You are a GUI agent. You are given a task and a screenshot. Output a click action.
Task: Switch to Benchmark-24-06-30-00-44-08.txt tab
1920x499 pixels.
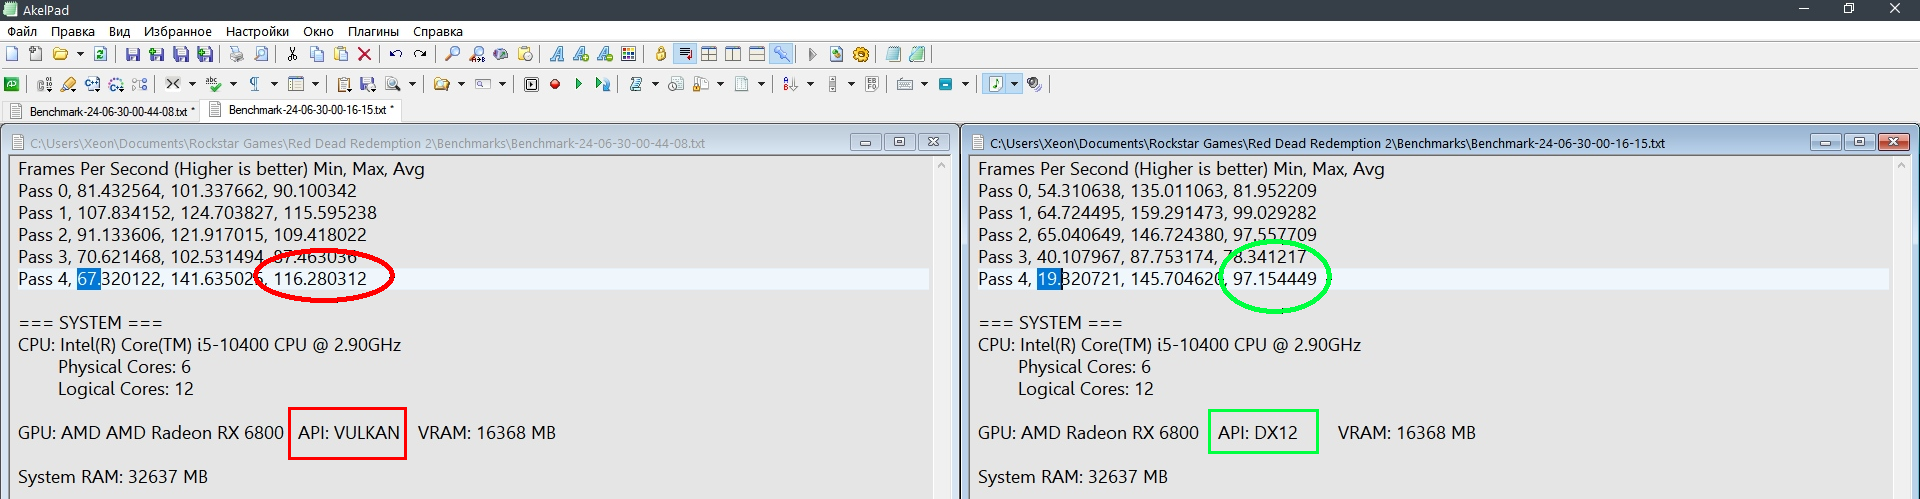tap(107, 112)
